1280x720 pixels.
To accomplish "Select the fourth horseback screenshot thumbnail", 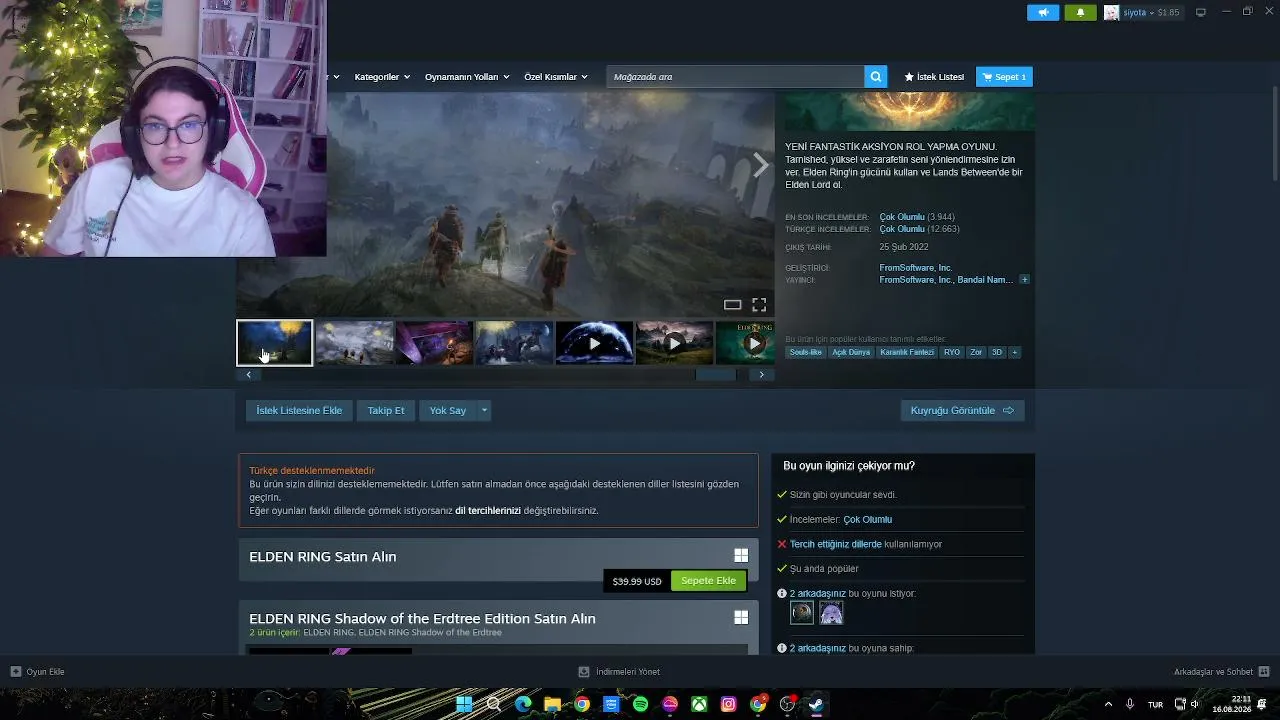I will [x=514, y=343].
